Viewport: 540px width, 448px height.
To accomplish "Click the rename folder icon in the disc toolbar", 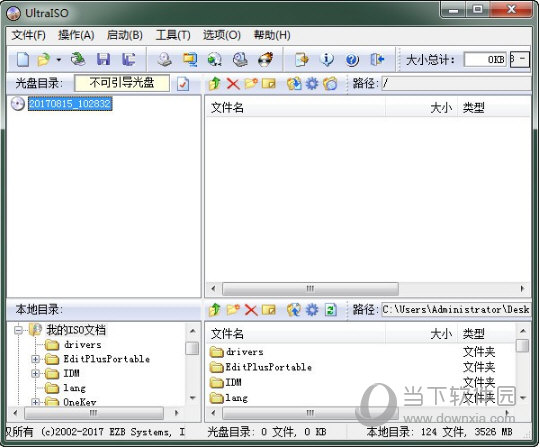I will 269,84.
